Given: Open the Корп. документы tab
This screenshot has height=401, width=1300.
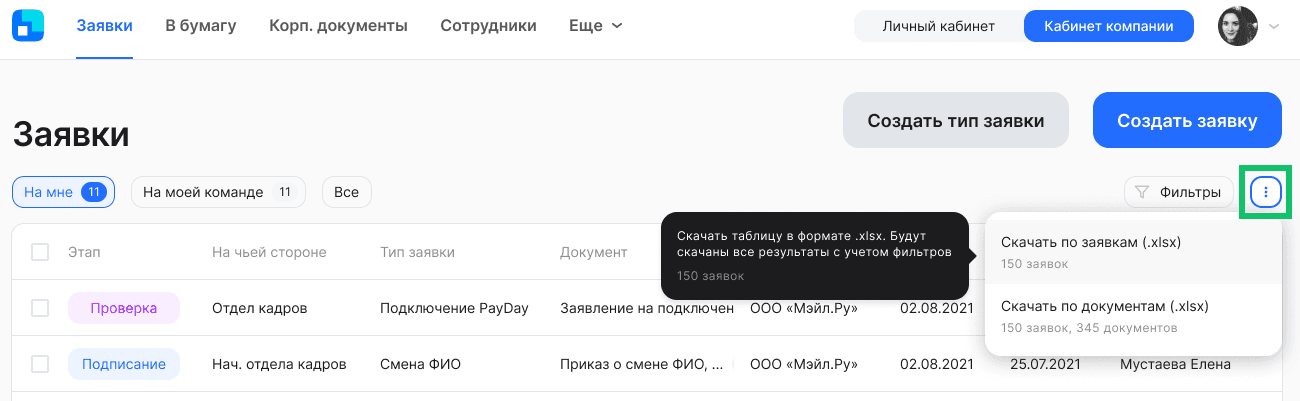Looking at the screenshot, I should (x=338, y=26).
